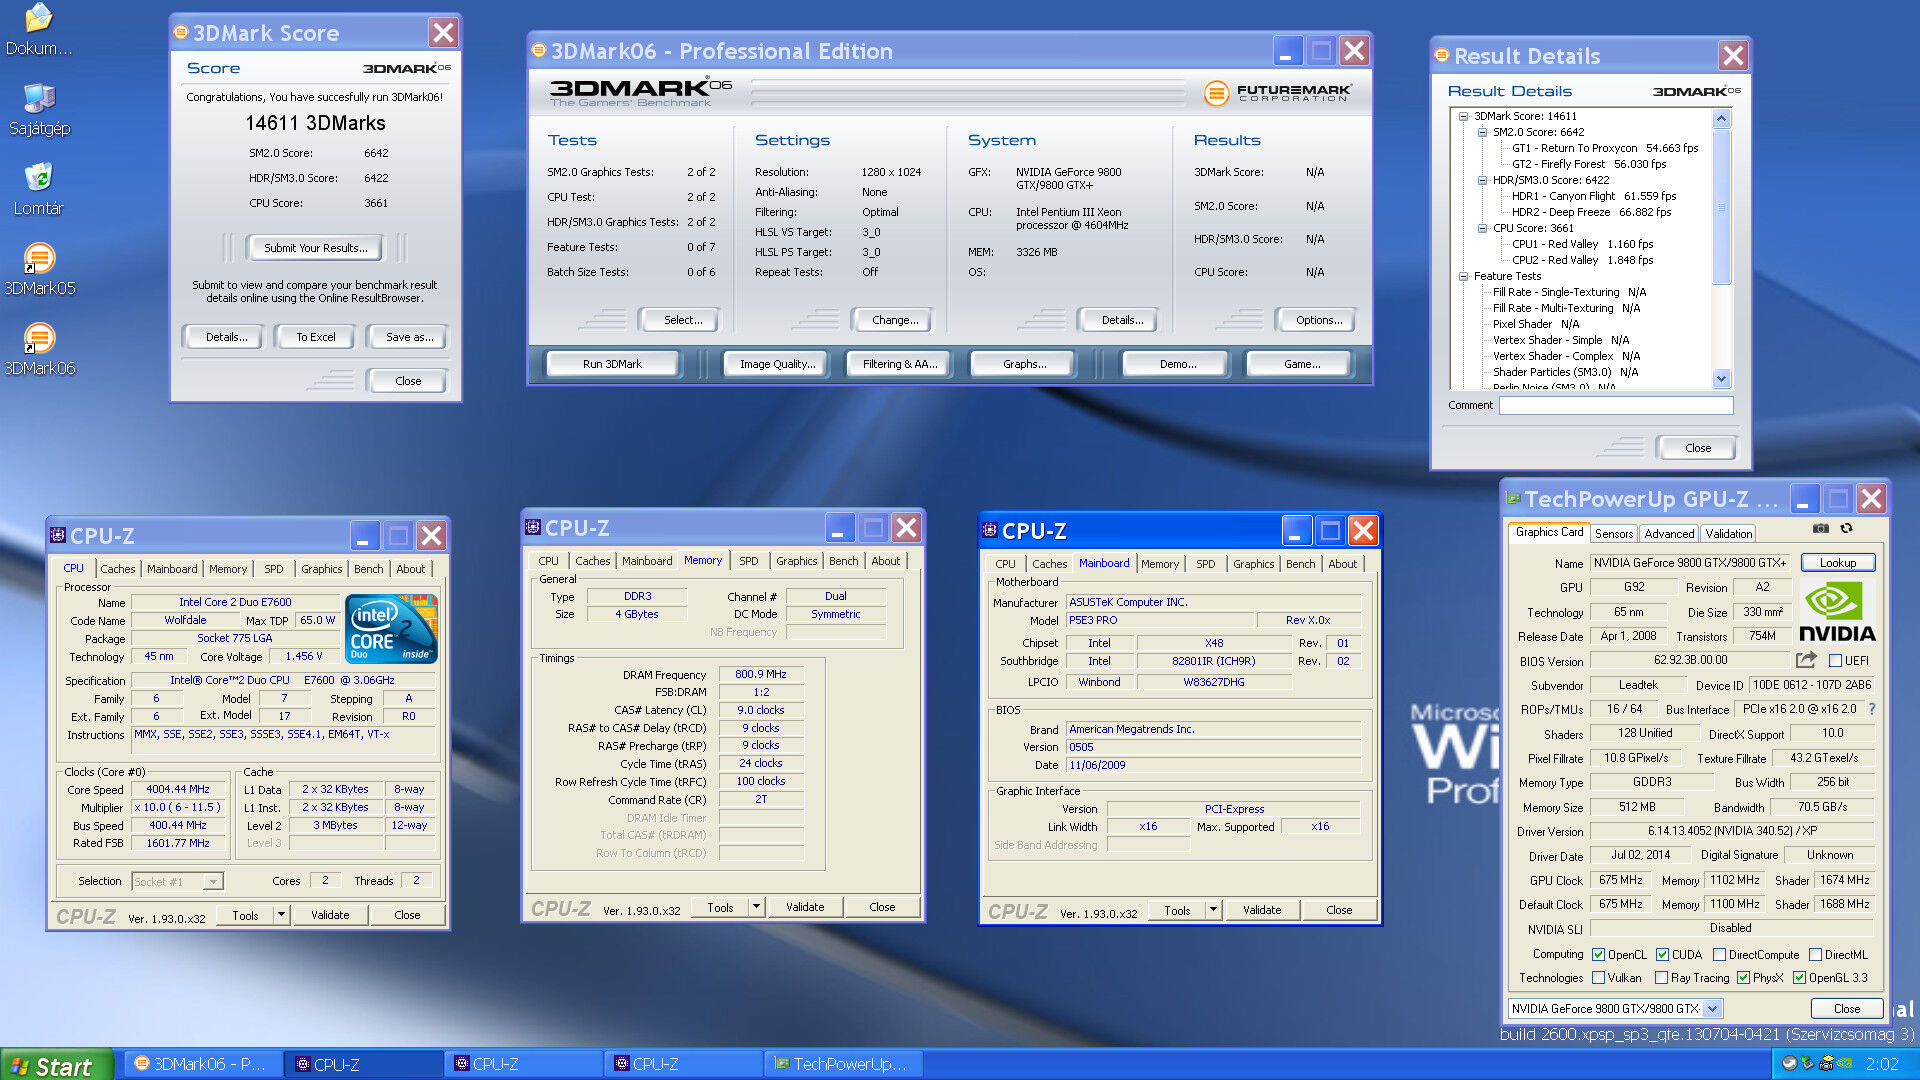Viewport: 1920px width, 1080px height.
Task: Click the GPU-Z screenshot camera icon
Action: coord(1821,528)
